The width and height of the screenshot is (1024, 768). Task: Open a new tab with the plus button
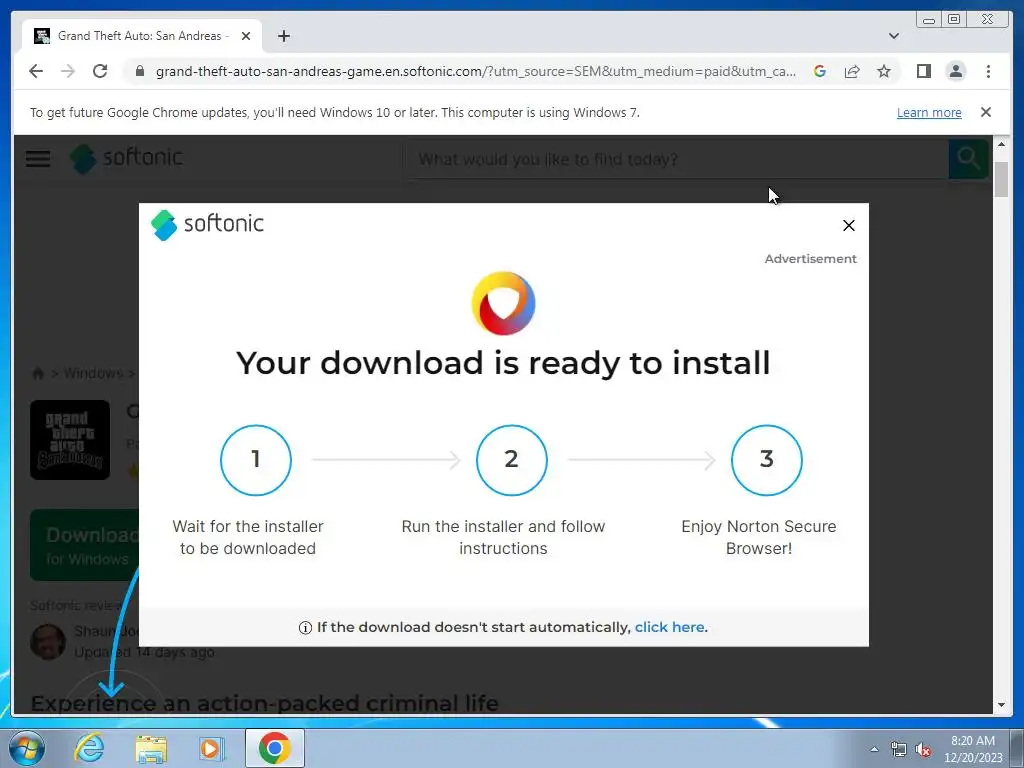(283, 36)
